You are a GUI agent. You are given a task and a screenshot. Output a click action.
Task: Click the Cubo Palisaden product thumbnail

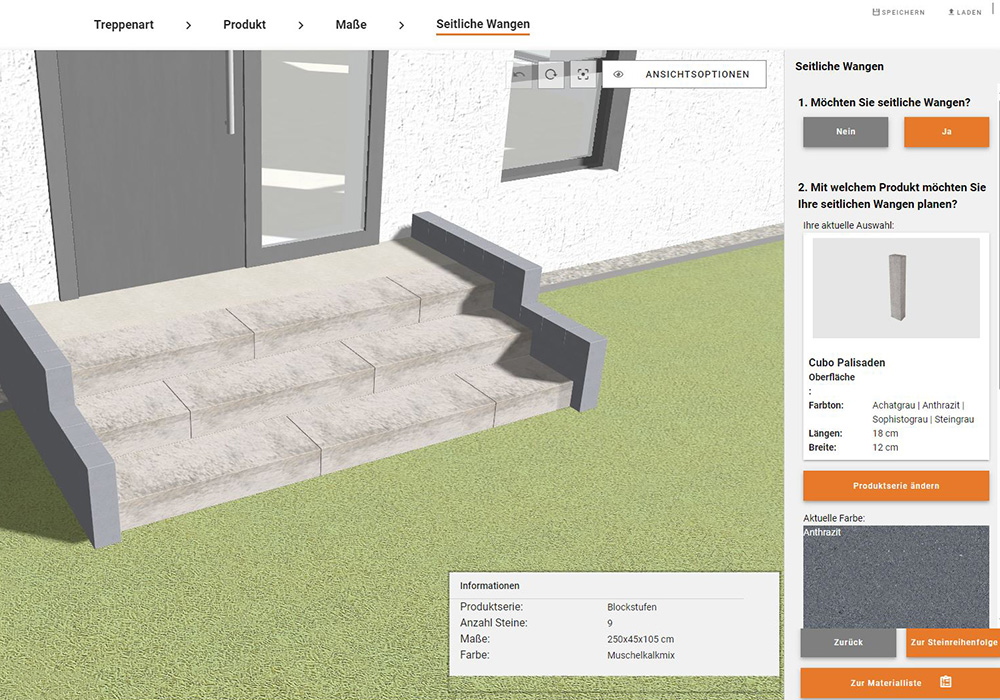point(895,288)
